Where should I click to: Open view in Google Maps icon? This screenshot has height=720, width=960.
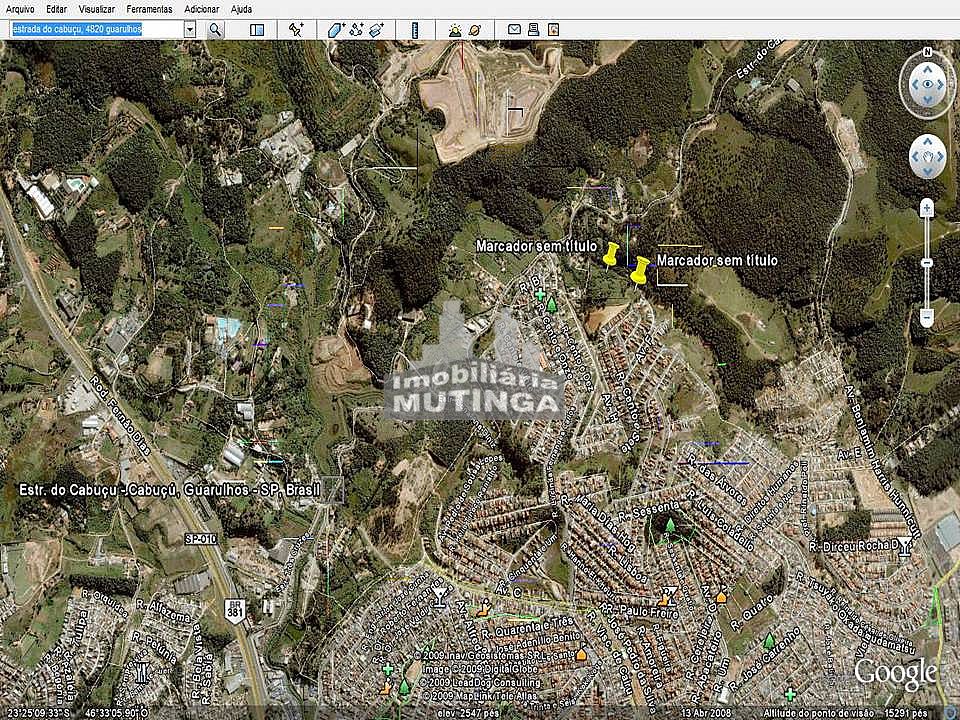553,29
